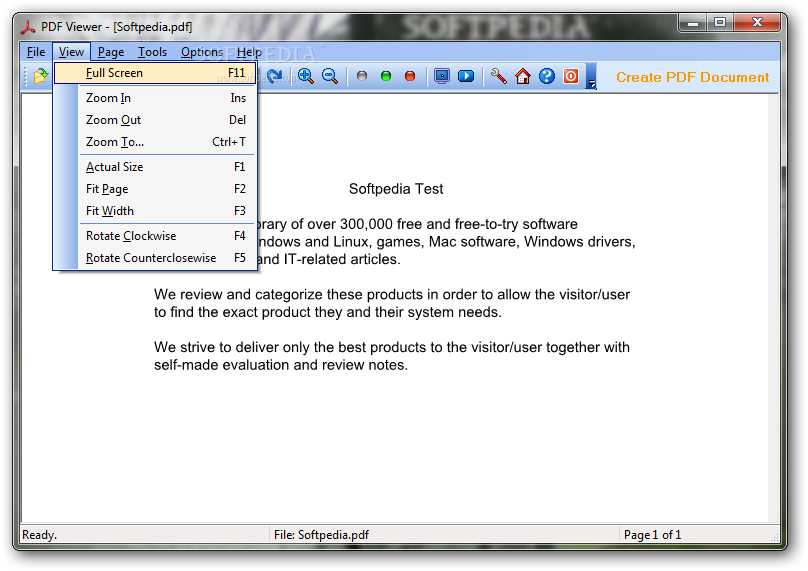Maximize the PDF Viewer window
The width and height of the screenshot is (808, 571).
click(720, 23)
